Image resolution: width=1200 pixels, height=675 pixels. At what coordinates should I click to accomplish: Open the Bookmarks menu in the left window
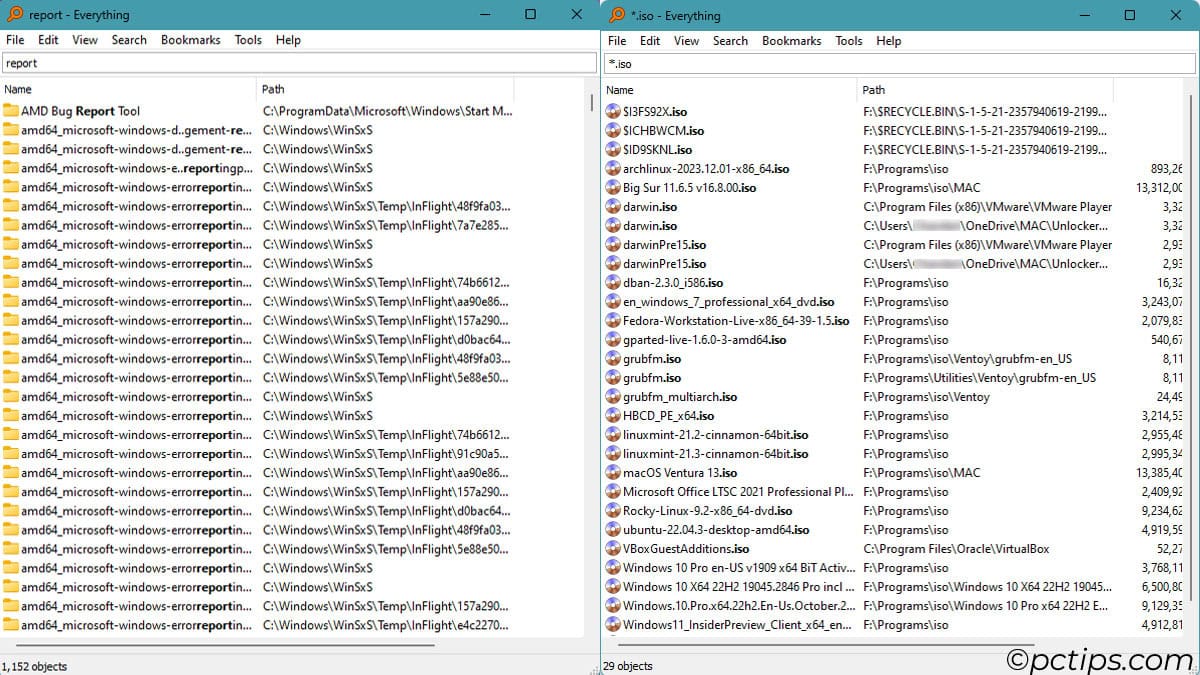tap(190, 40)
